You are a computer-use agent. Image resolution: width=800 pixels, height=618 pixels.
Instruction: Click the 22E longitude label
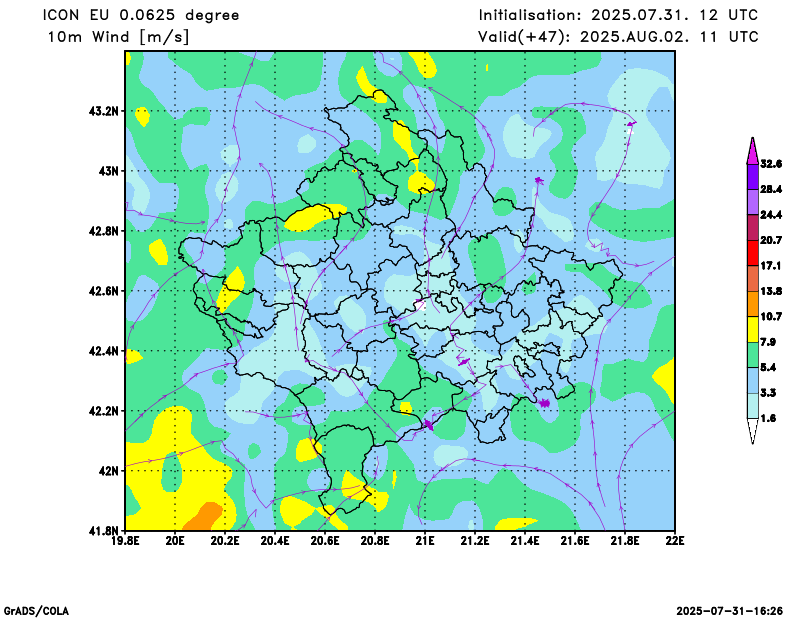[x=675, y=541]
